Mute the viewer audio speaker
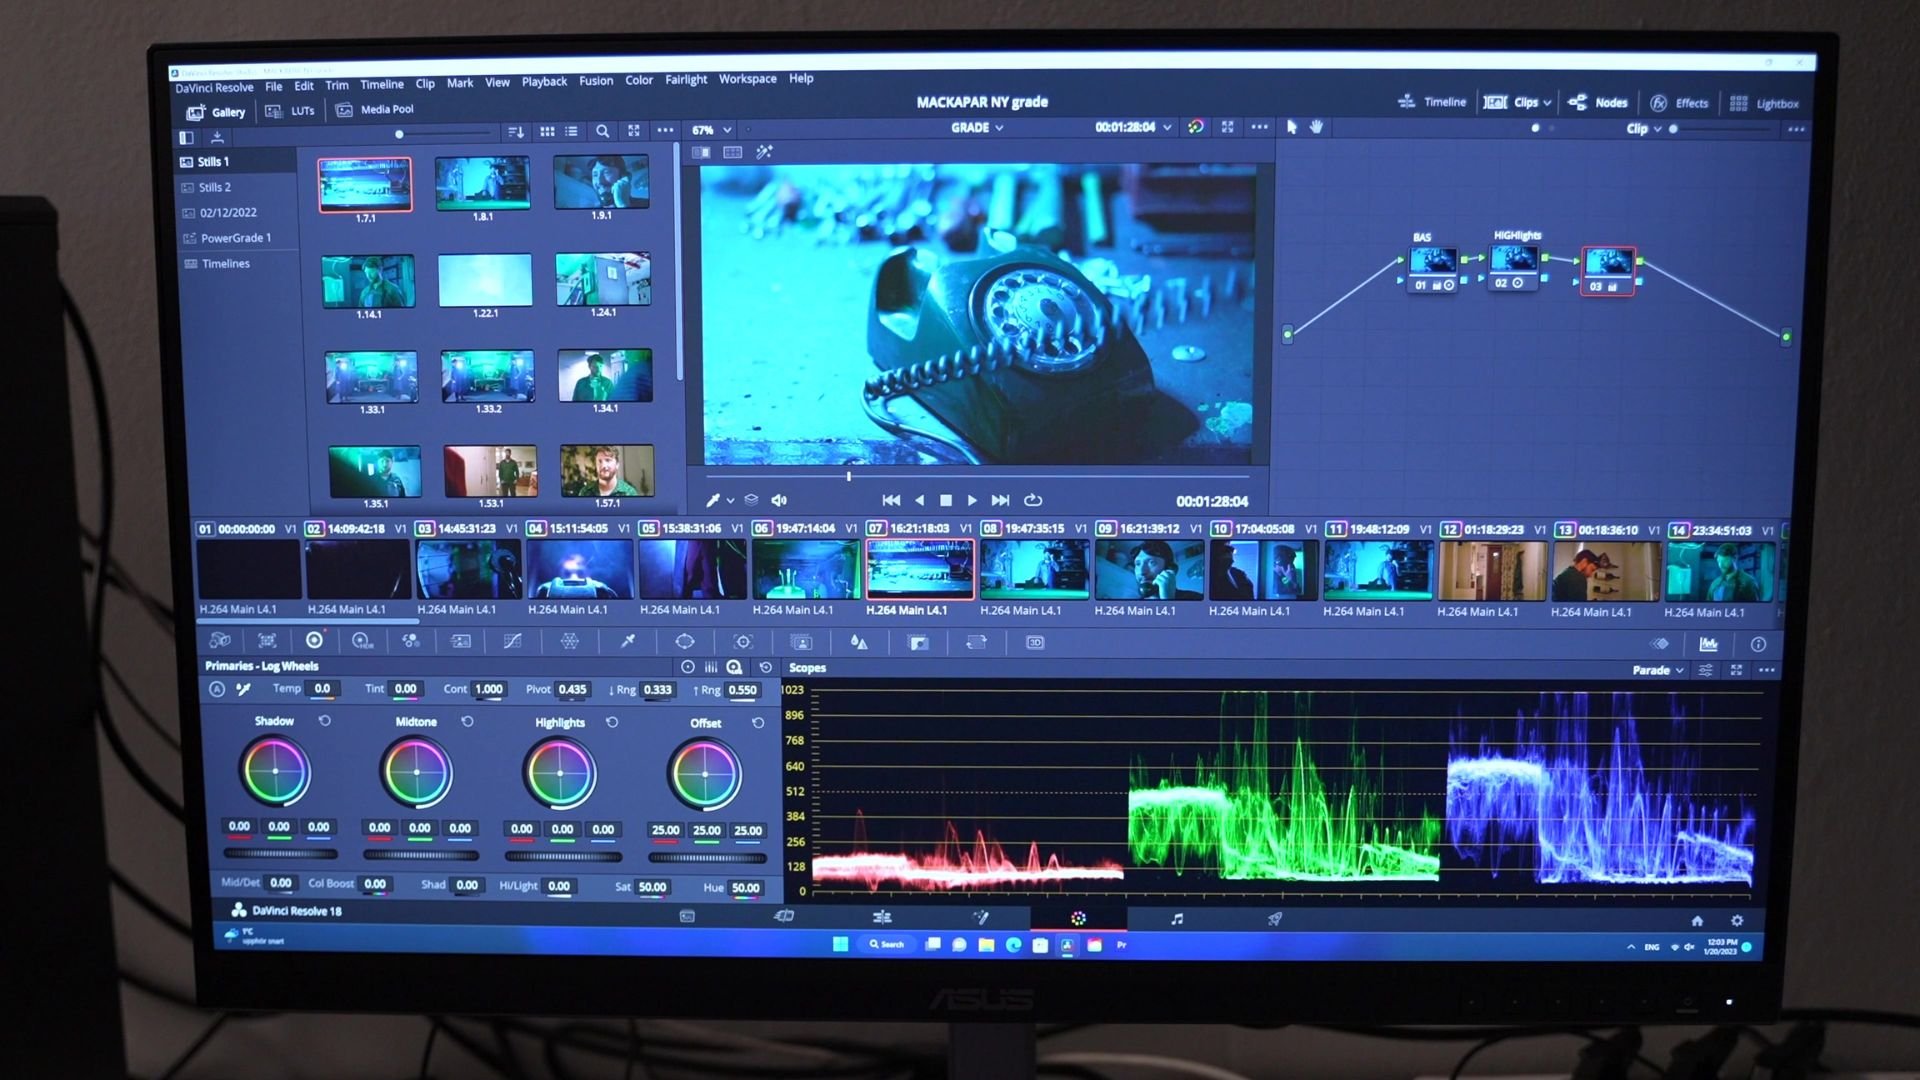 tap(779, 500)
